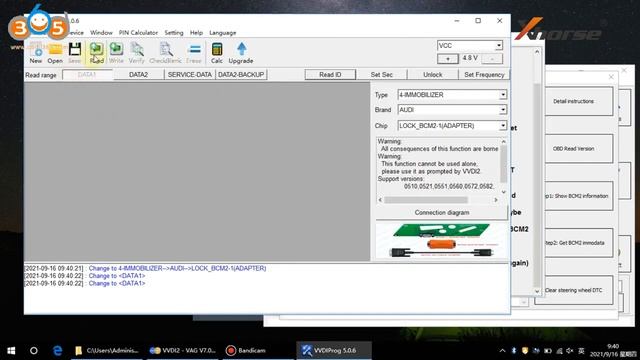
Task: Click the 4.8 V voltage value
Action: 470,58
